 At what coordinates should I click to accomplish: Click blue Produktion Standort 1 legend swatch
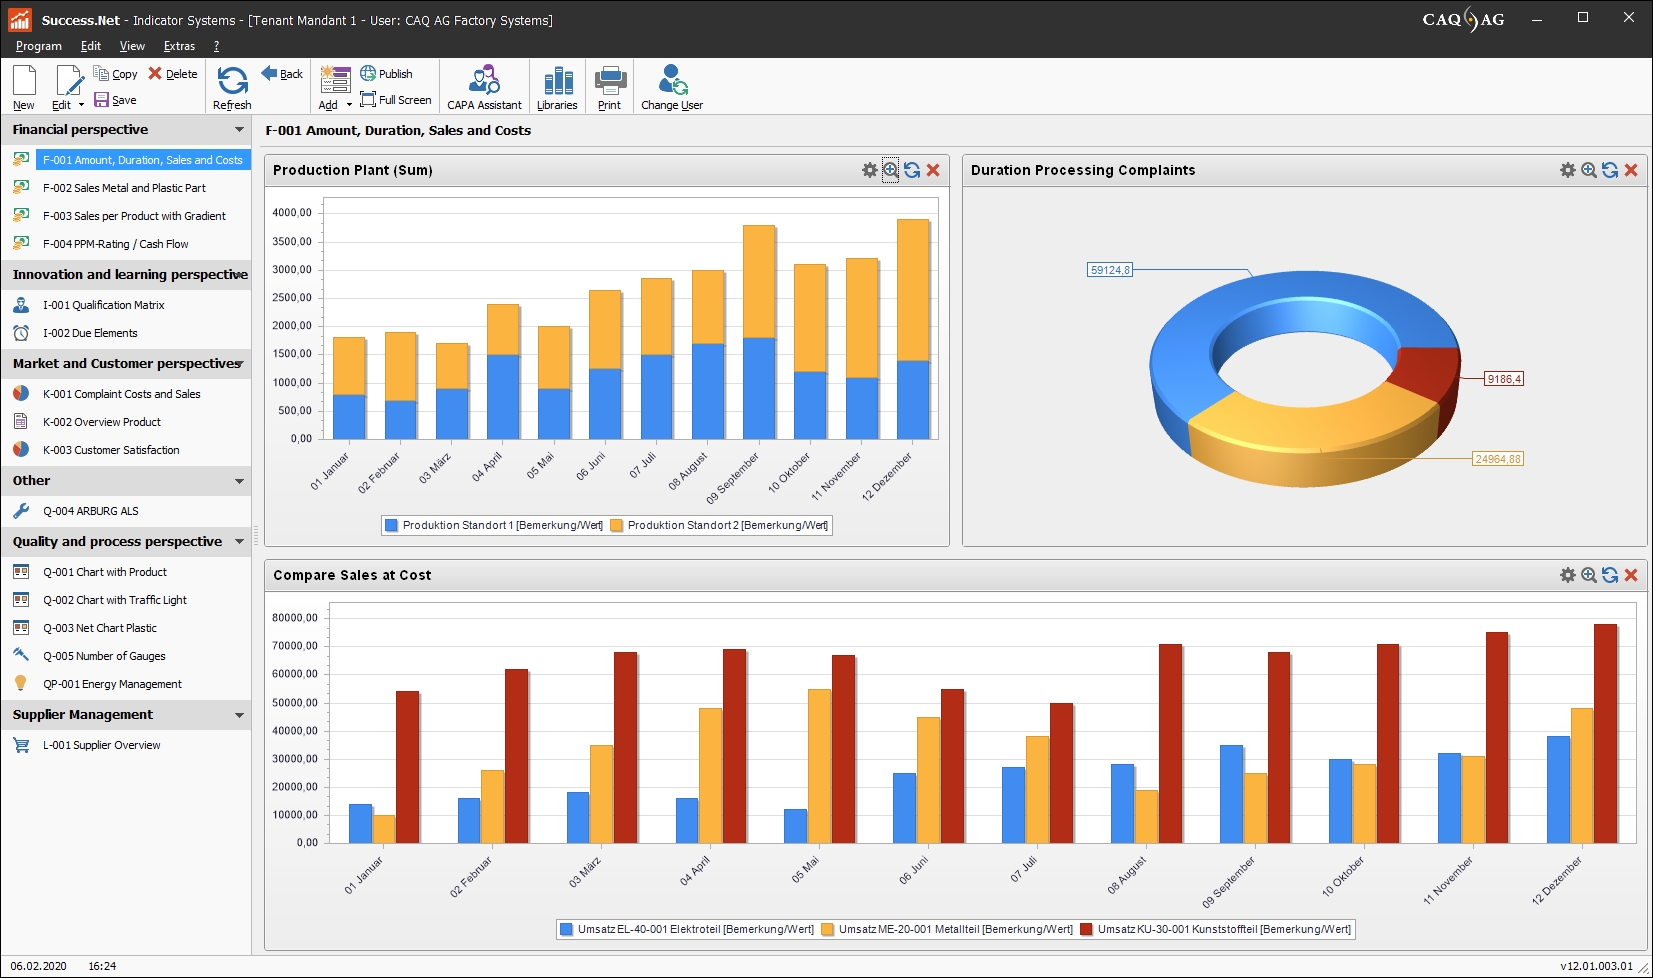(x=392, y=526)
